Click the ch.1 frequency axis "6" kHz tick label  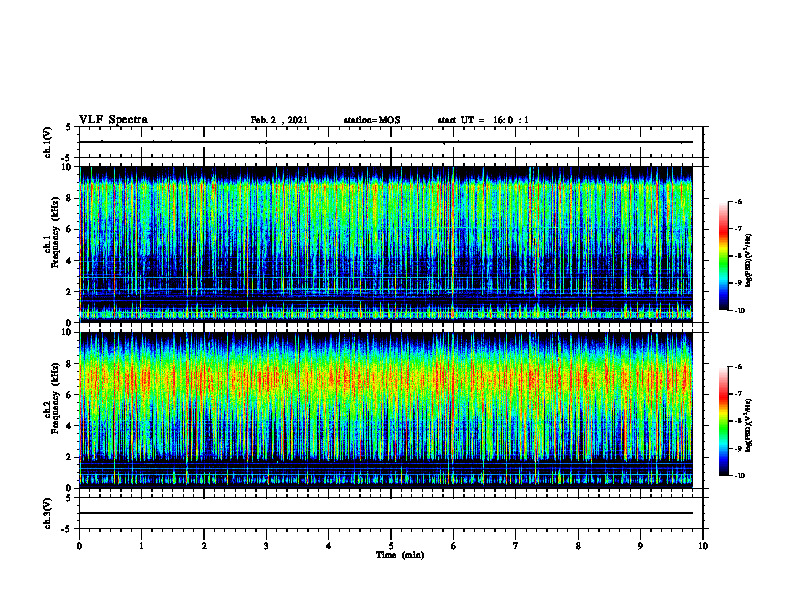[x=70, y=229]
